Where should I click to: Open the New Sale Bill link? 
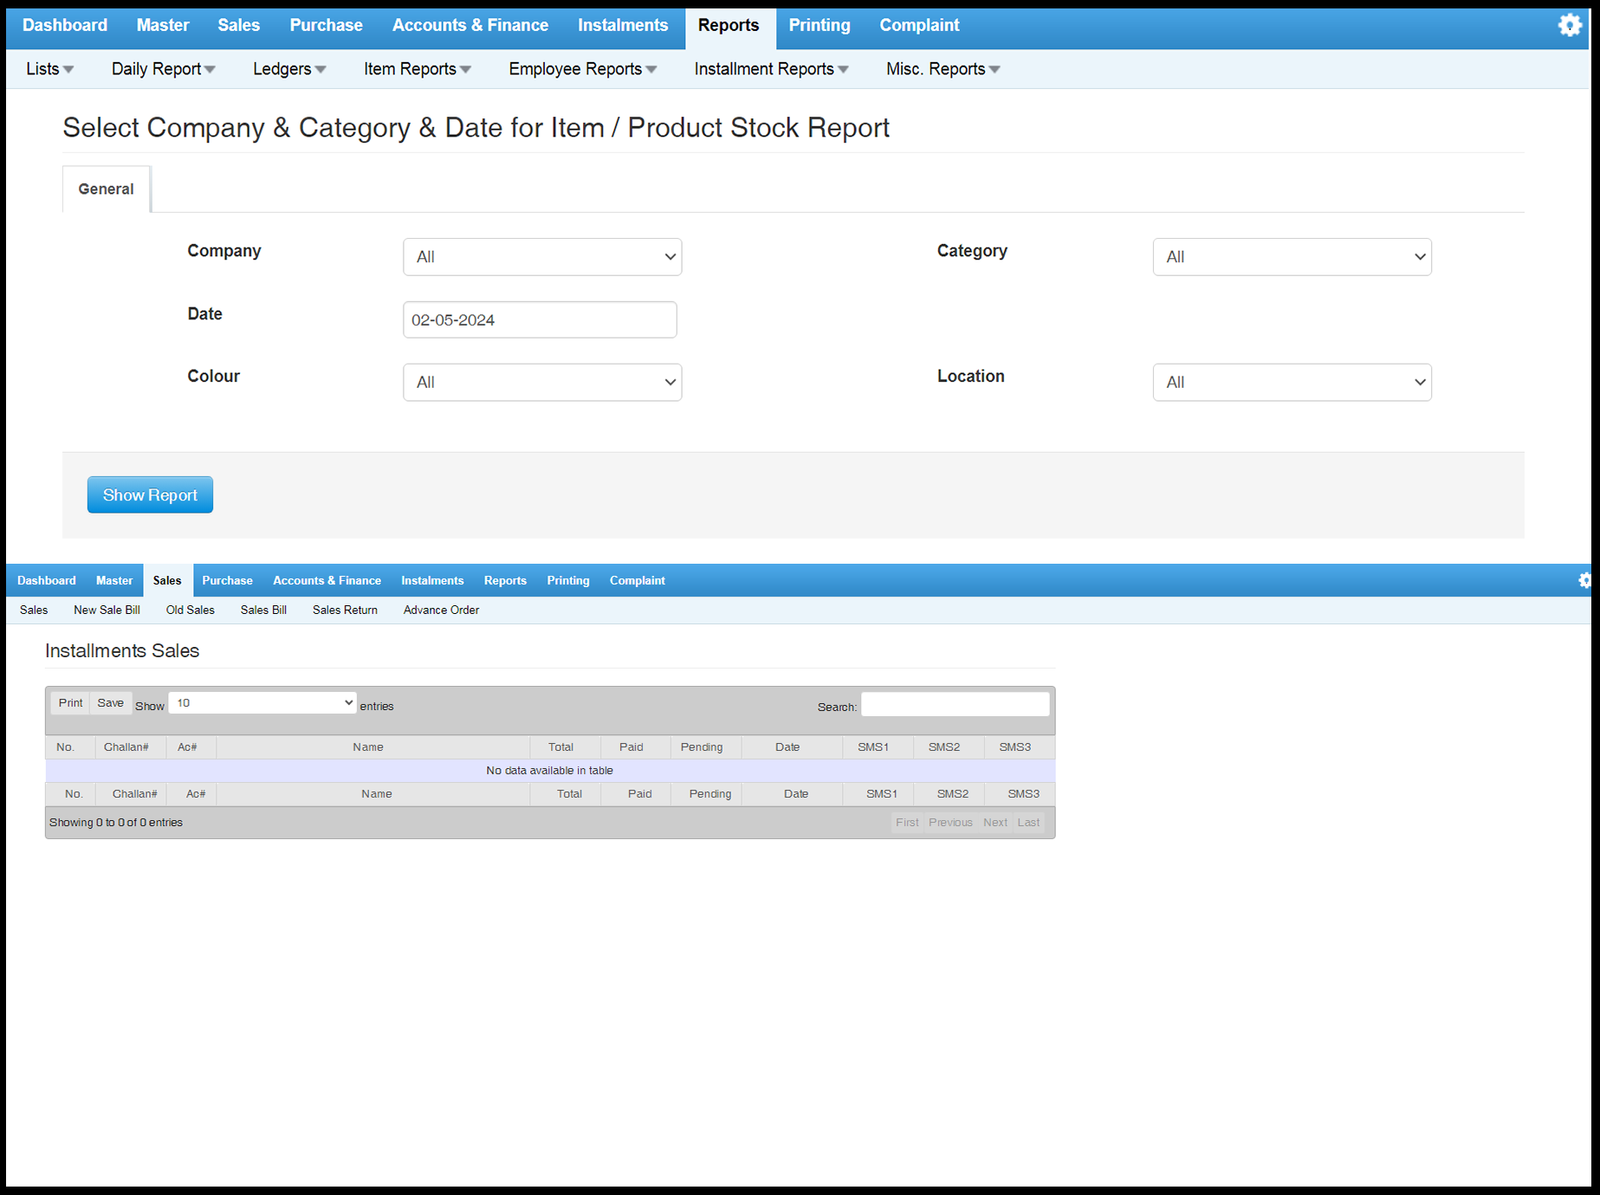(x=107, y=610)
